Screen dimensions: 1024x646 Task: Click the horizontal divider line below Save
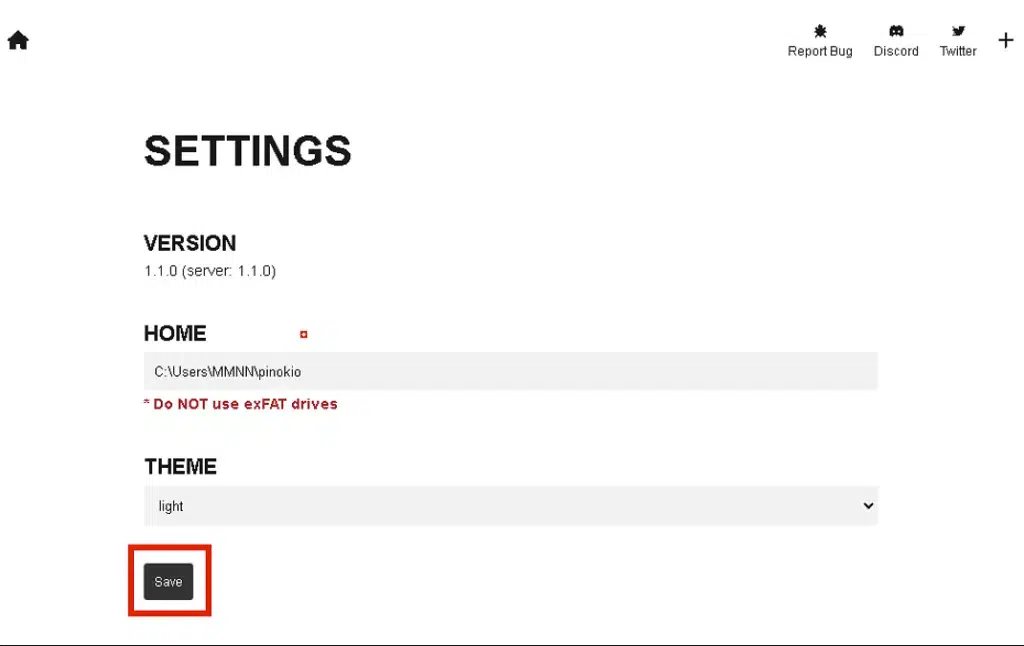(512, 644)
